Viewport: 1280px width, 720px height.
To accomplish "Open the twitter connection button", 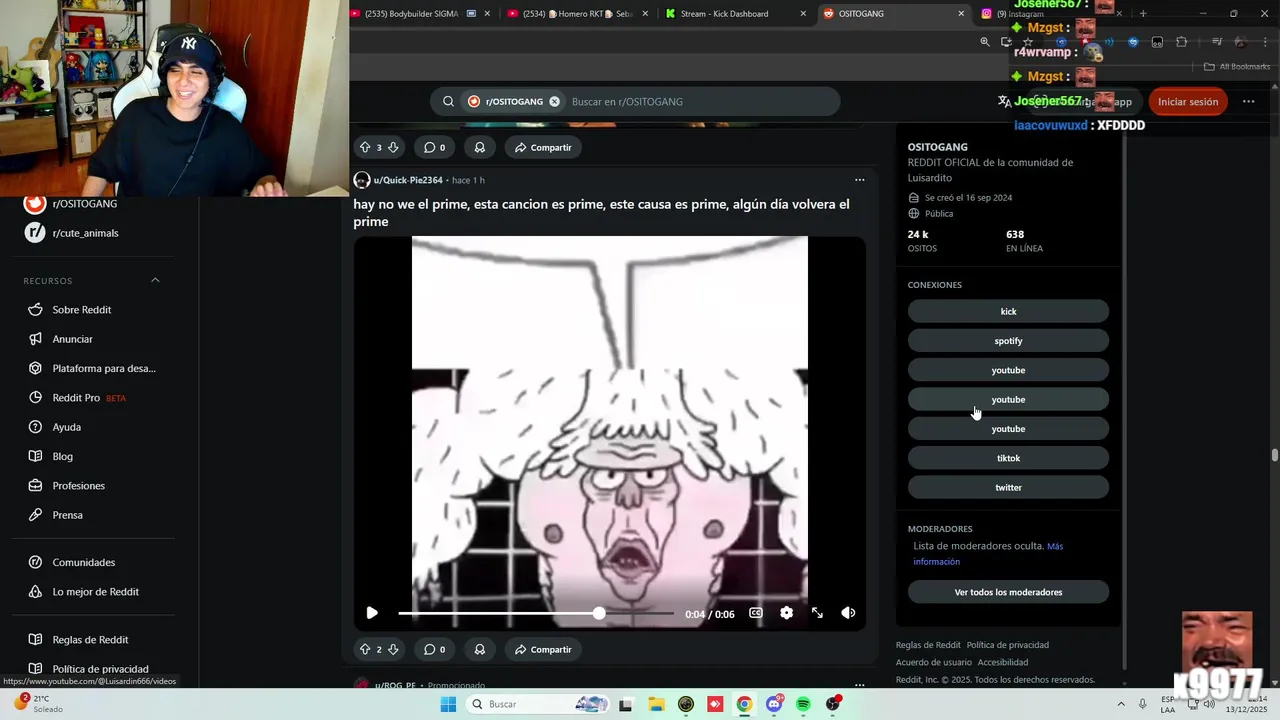I will tap(1008, 487).
